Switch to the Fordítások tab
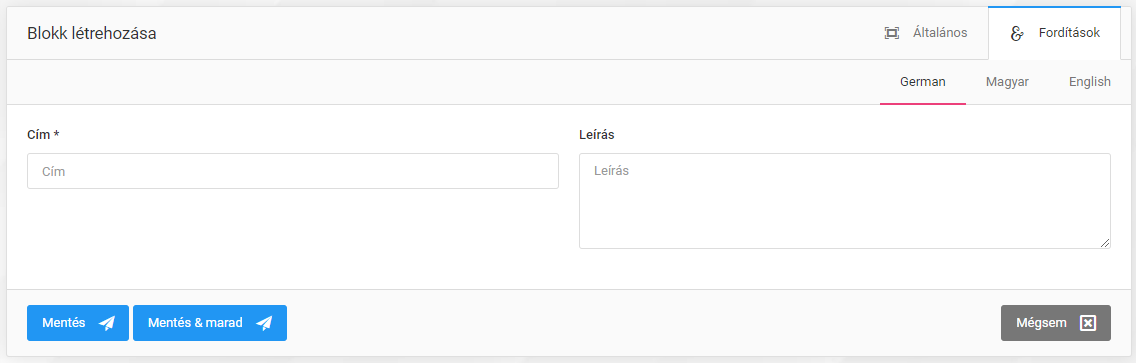This screenshot has width=1136, height=363. pos(1055,33)
